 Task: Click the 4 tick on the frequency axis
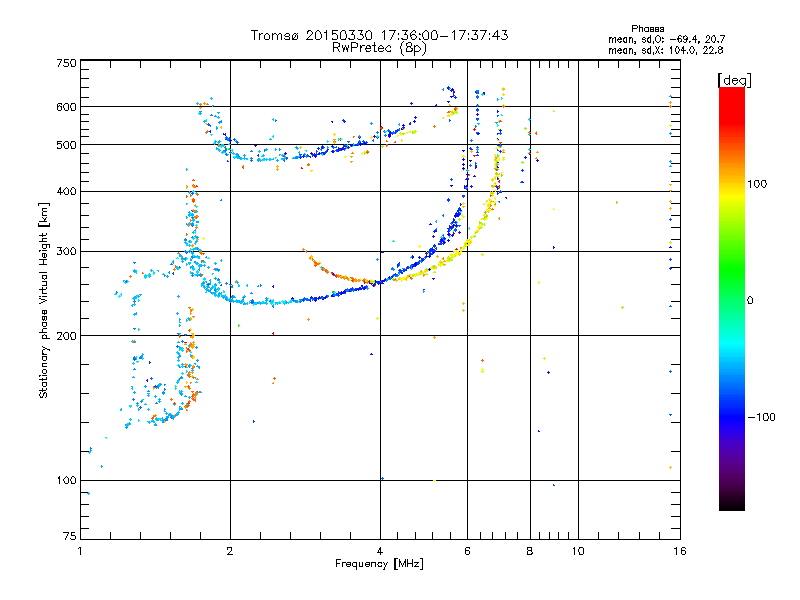(x=380, y=551)
